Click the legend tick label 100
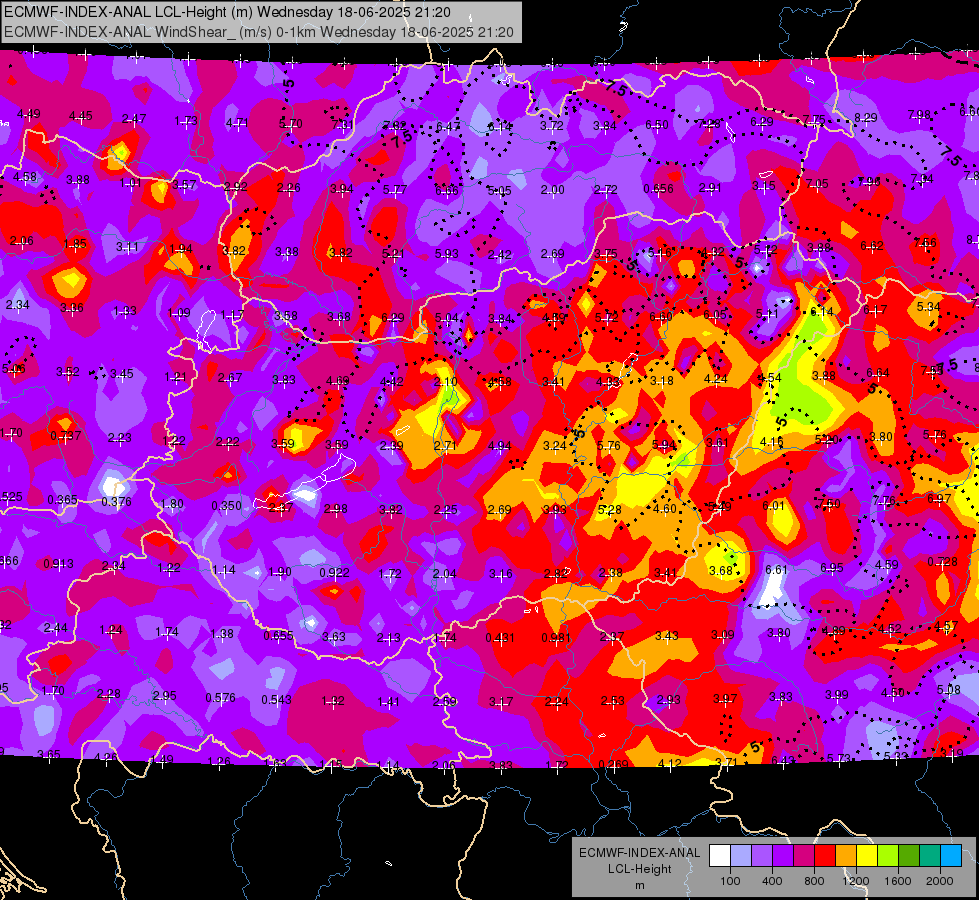Viewport: 979px width, 900px height. [x=730, y=881]
